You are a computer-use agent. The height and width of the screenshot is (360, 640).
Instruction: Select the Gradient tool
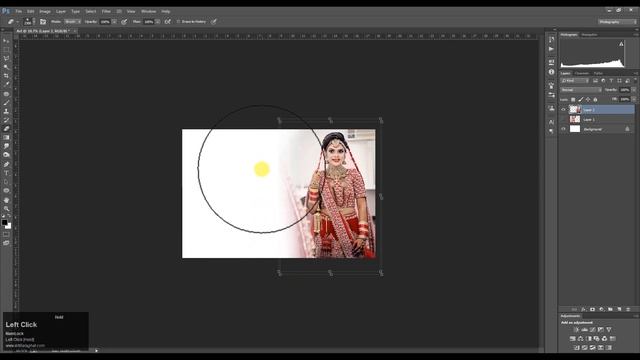[6, 138]
